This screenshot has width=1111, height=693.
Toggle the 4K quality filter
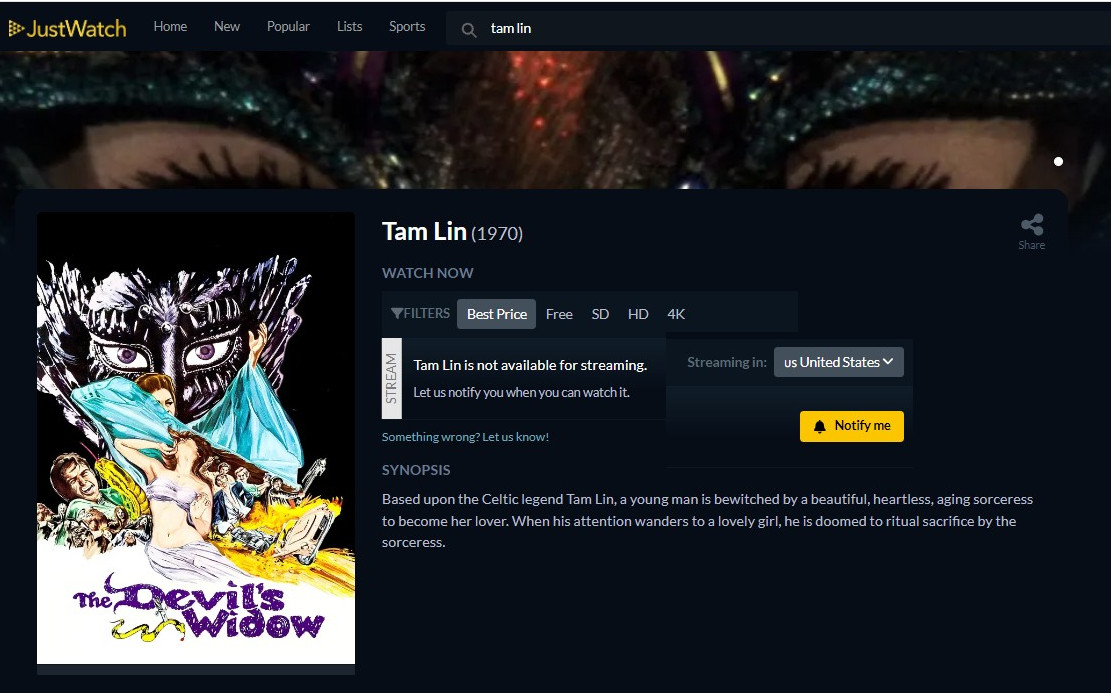pos(676,314)
